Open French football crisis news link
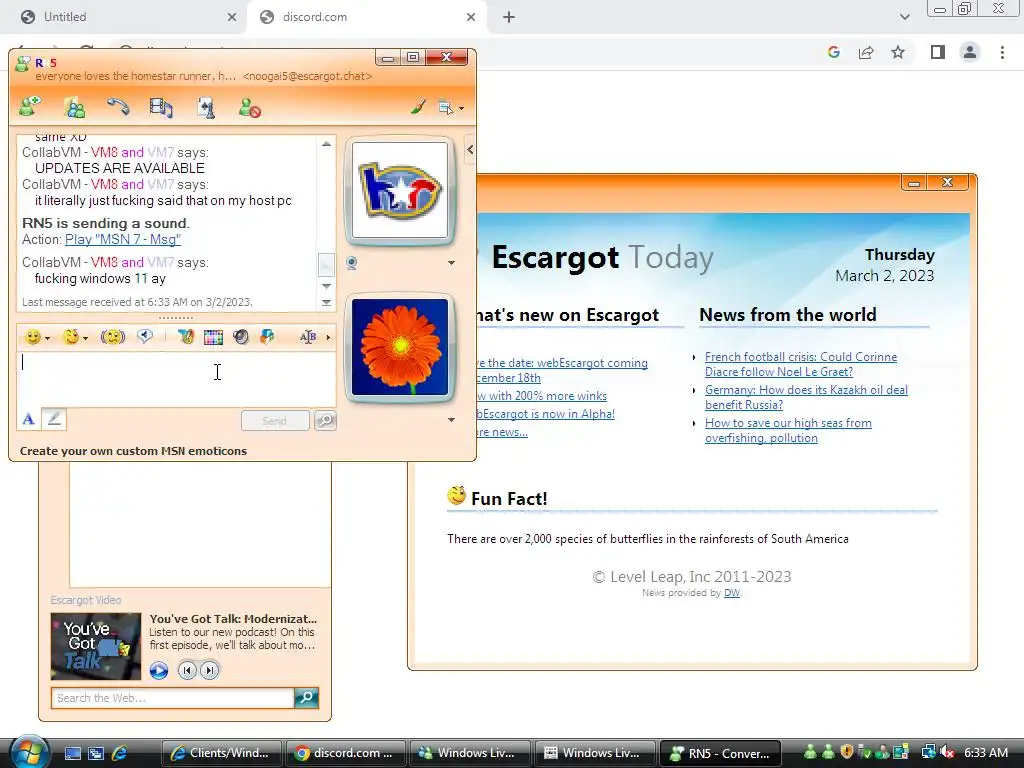This screenshot has width=1024, height=768. (x=801, y=364)
